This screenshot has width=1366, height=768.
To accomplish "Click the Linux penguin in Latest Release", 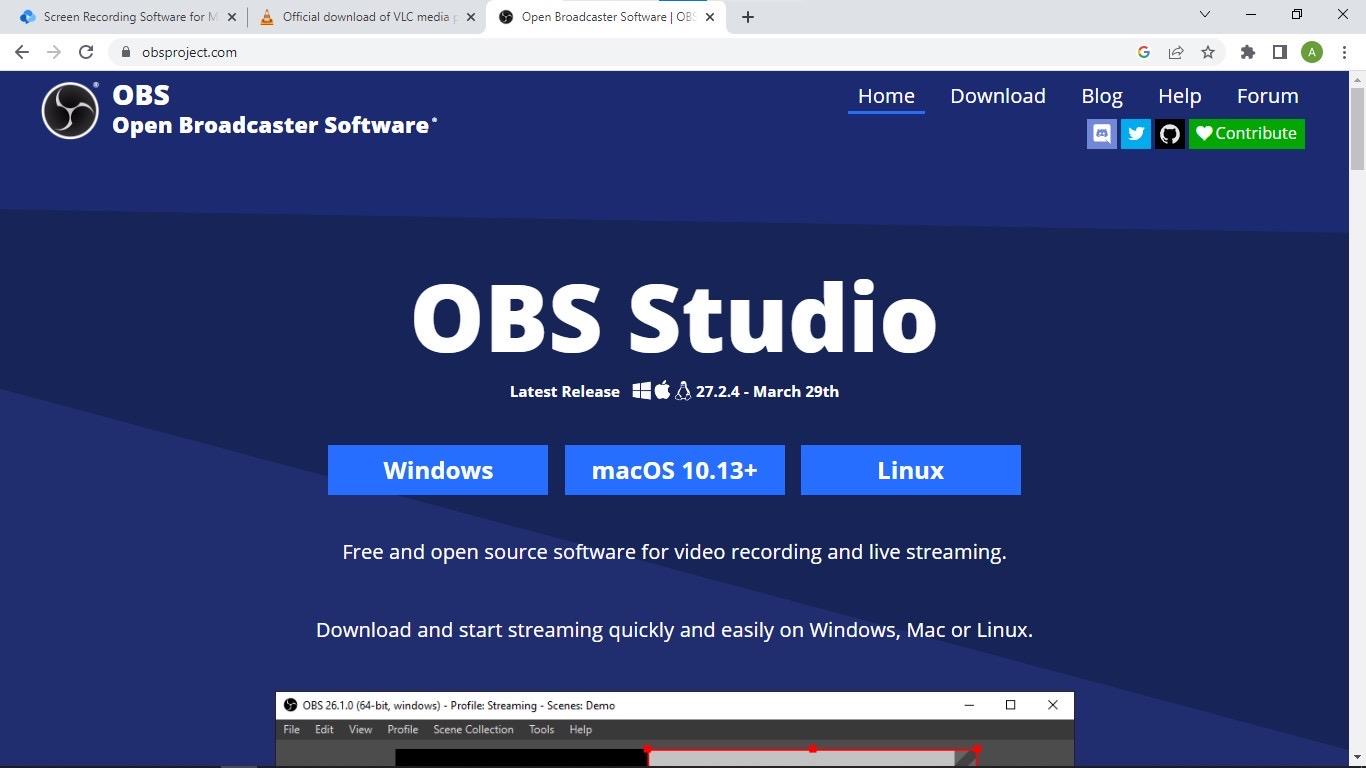I will click(683, 391).
